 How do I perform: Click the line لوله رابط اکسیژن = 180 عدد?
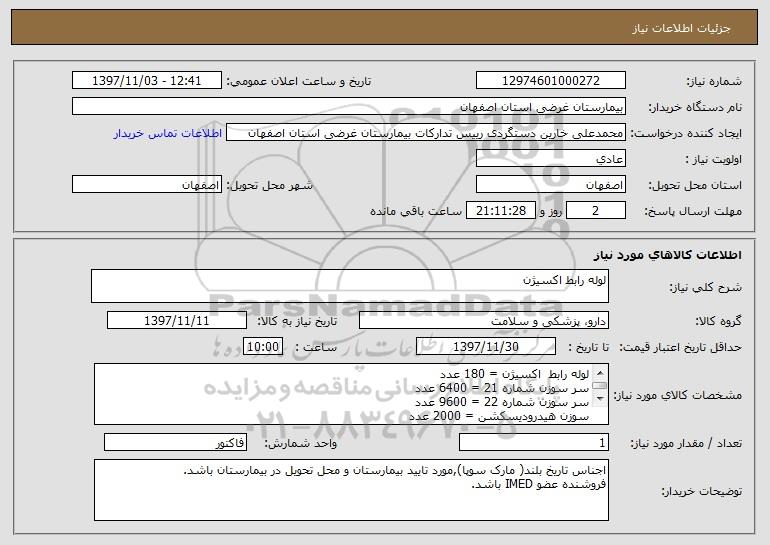coord(514,375)
